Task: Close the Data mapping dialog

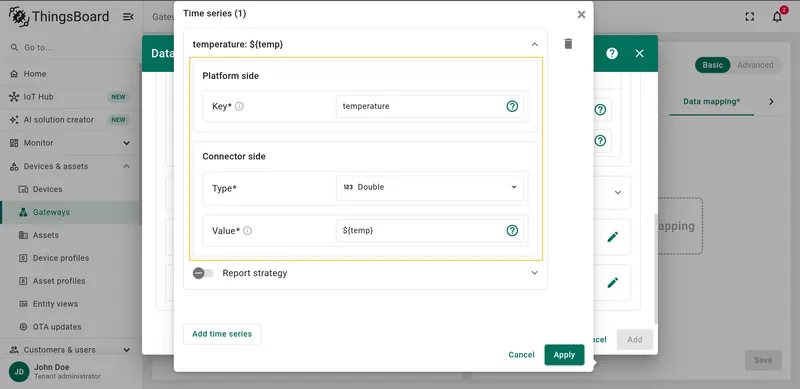Action: (639, 53)
